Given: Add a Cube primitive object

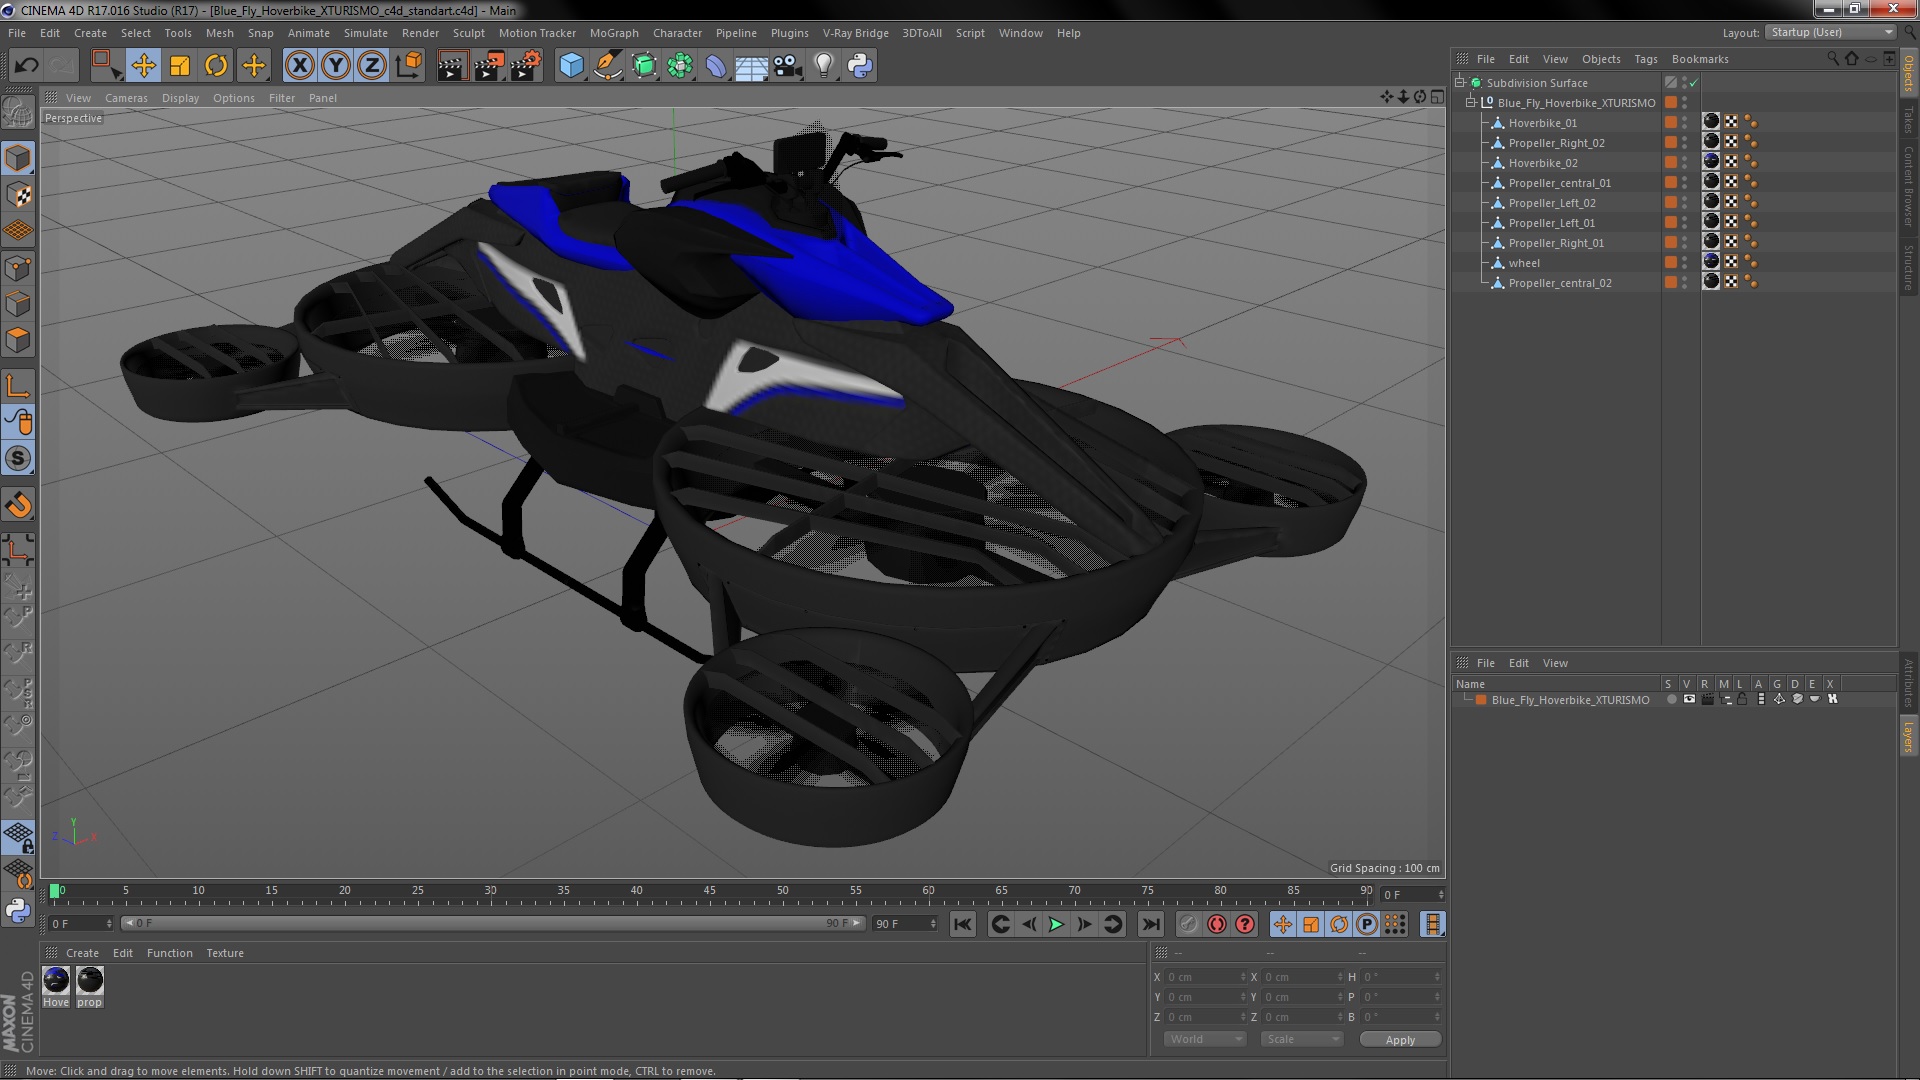Looking at the screenshot, I should pyautogui.click(x=571, y=66).
